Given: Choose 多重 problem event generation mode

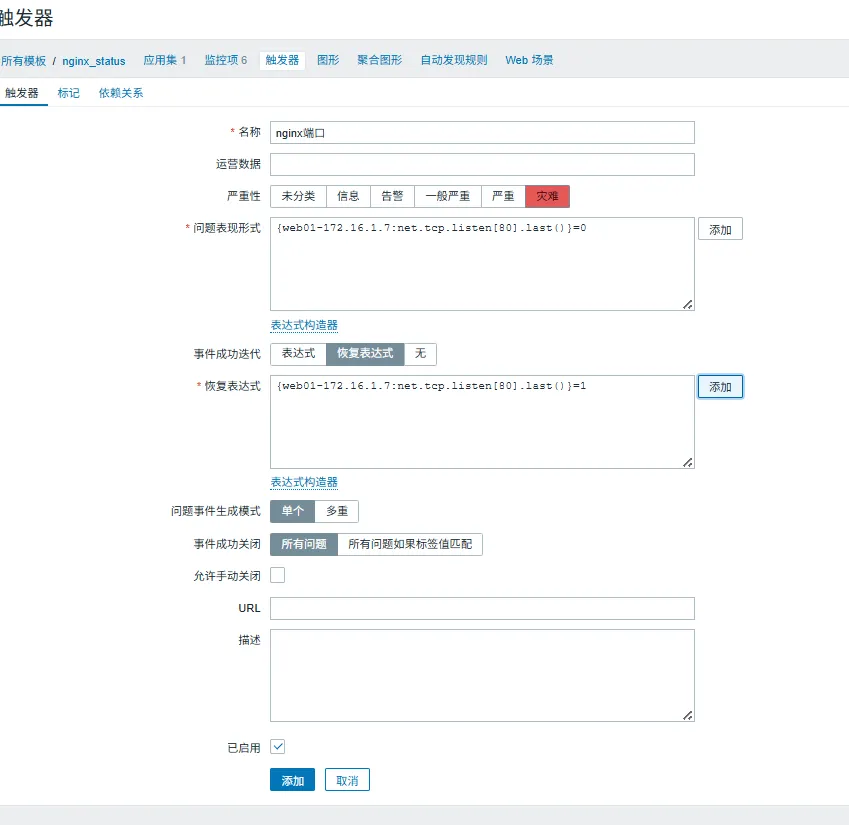Looking at the screenshot, I should pyautogui.click(x=336, y=511).
